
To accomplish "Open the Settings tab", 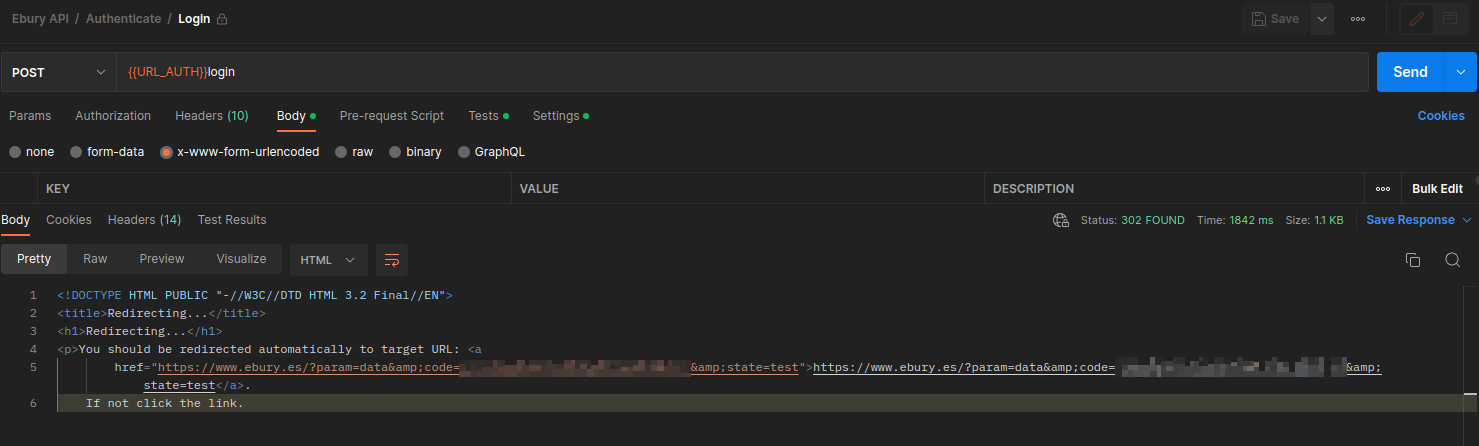I will (560, 116).
